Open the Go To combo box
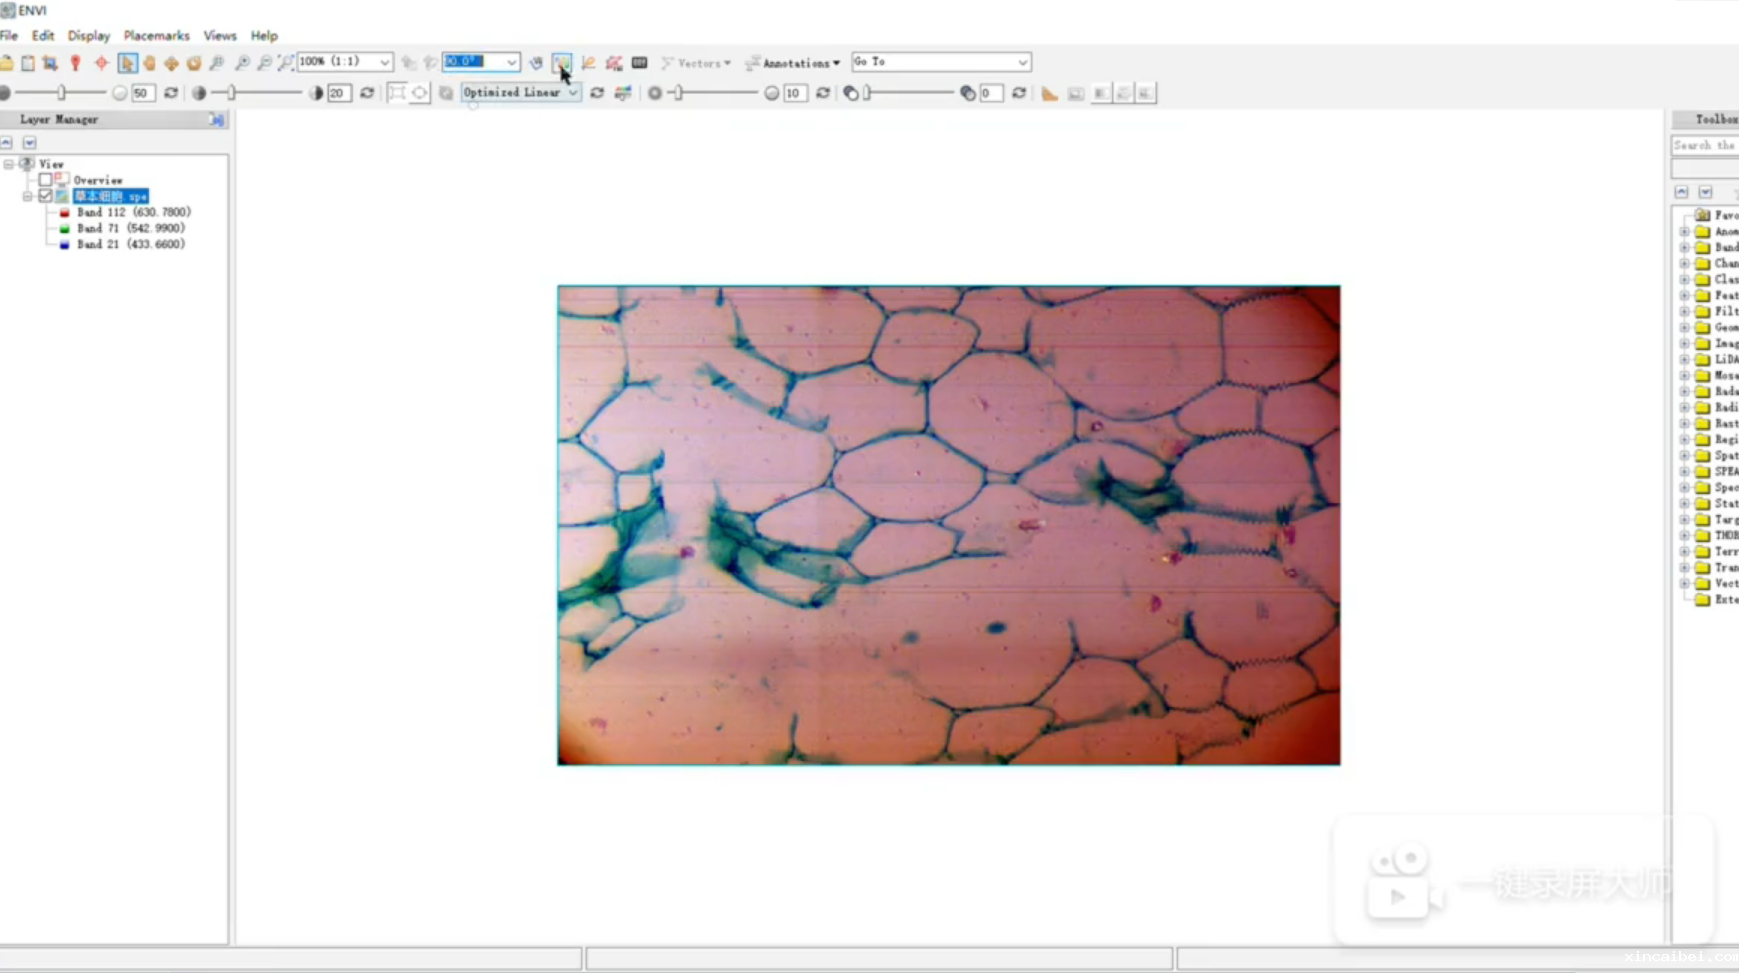Screen dimensions: 1739x973 click(940, 62)
